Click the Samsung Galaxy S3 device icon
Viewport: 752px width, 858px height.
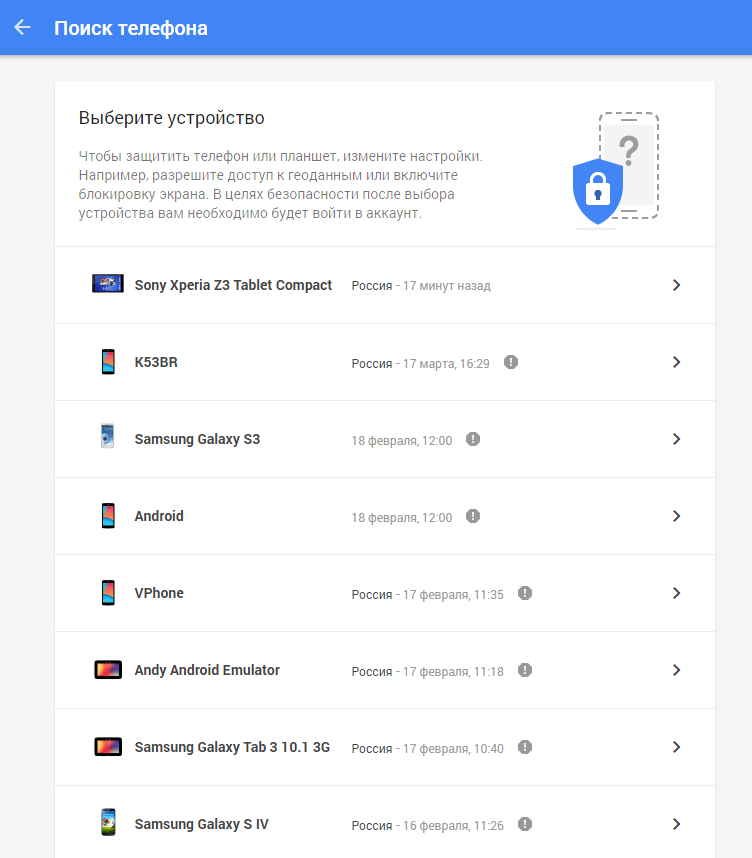[108, 436]
